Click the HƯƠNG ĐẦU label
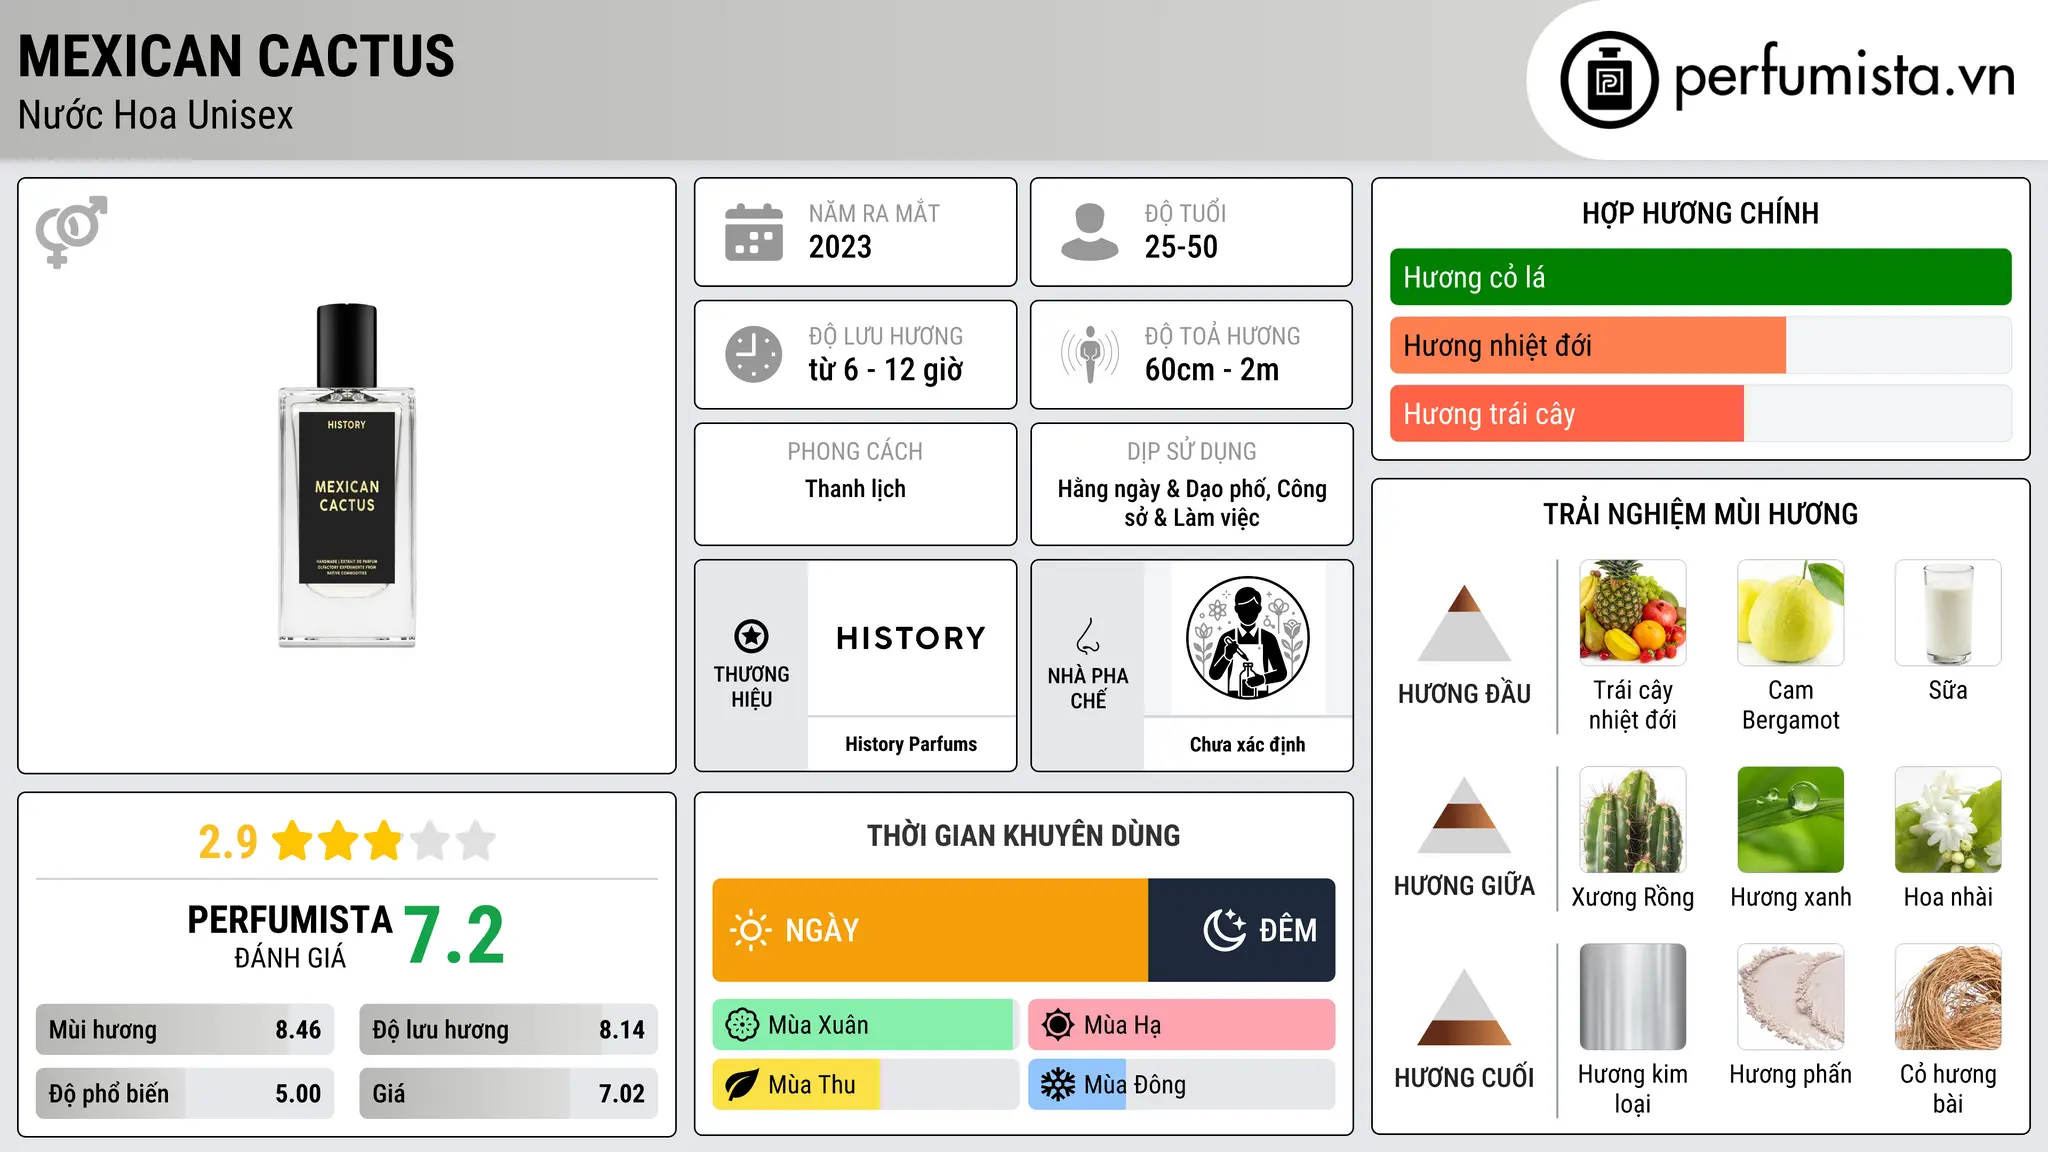This screenshot has width=2048, height=1152. click(x=1464, y=694)
